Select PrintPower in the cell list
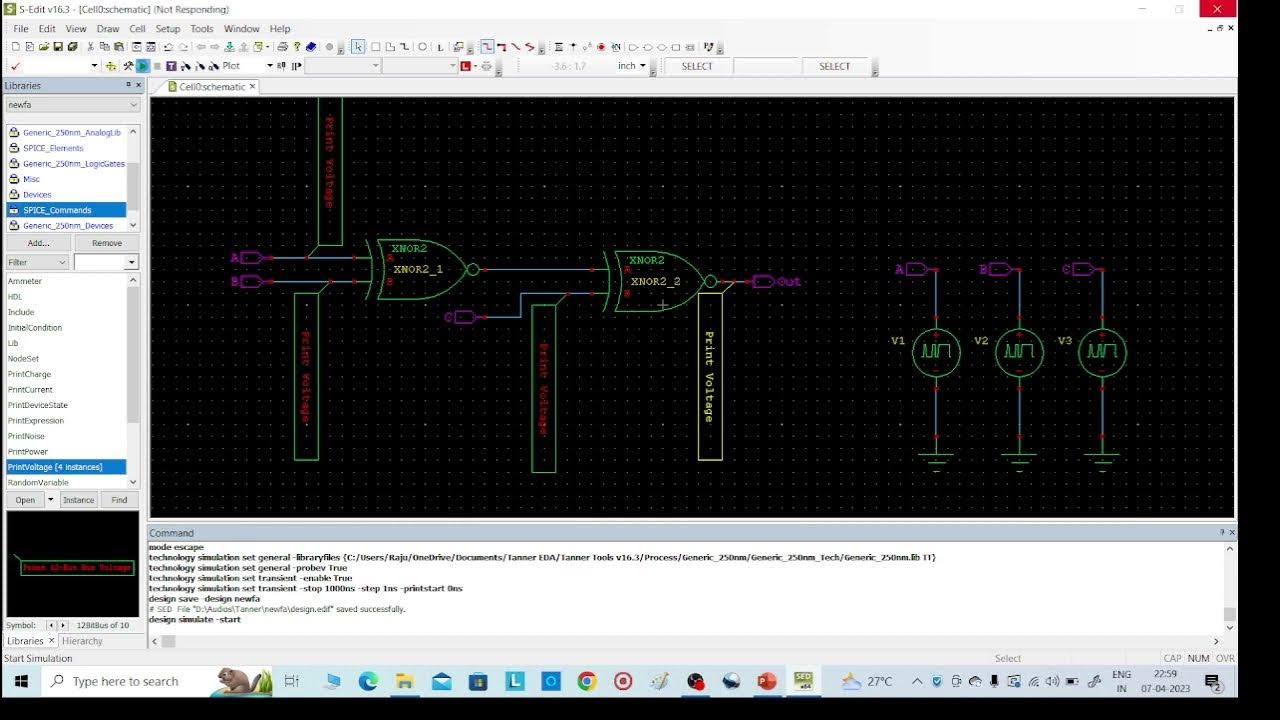The width and height of the screenshot is (1280, 720). coord(28,452)
